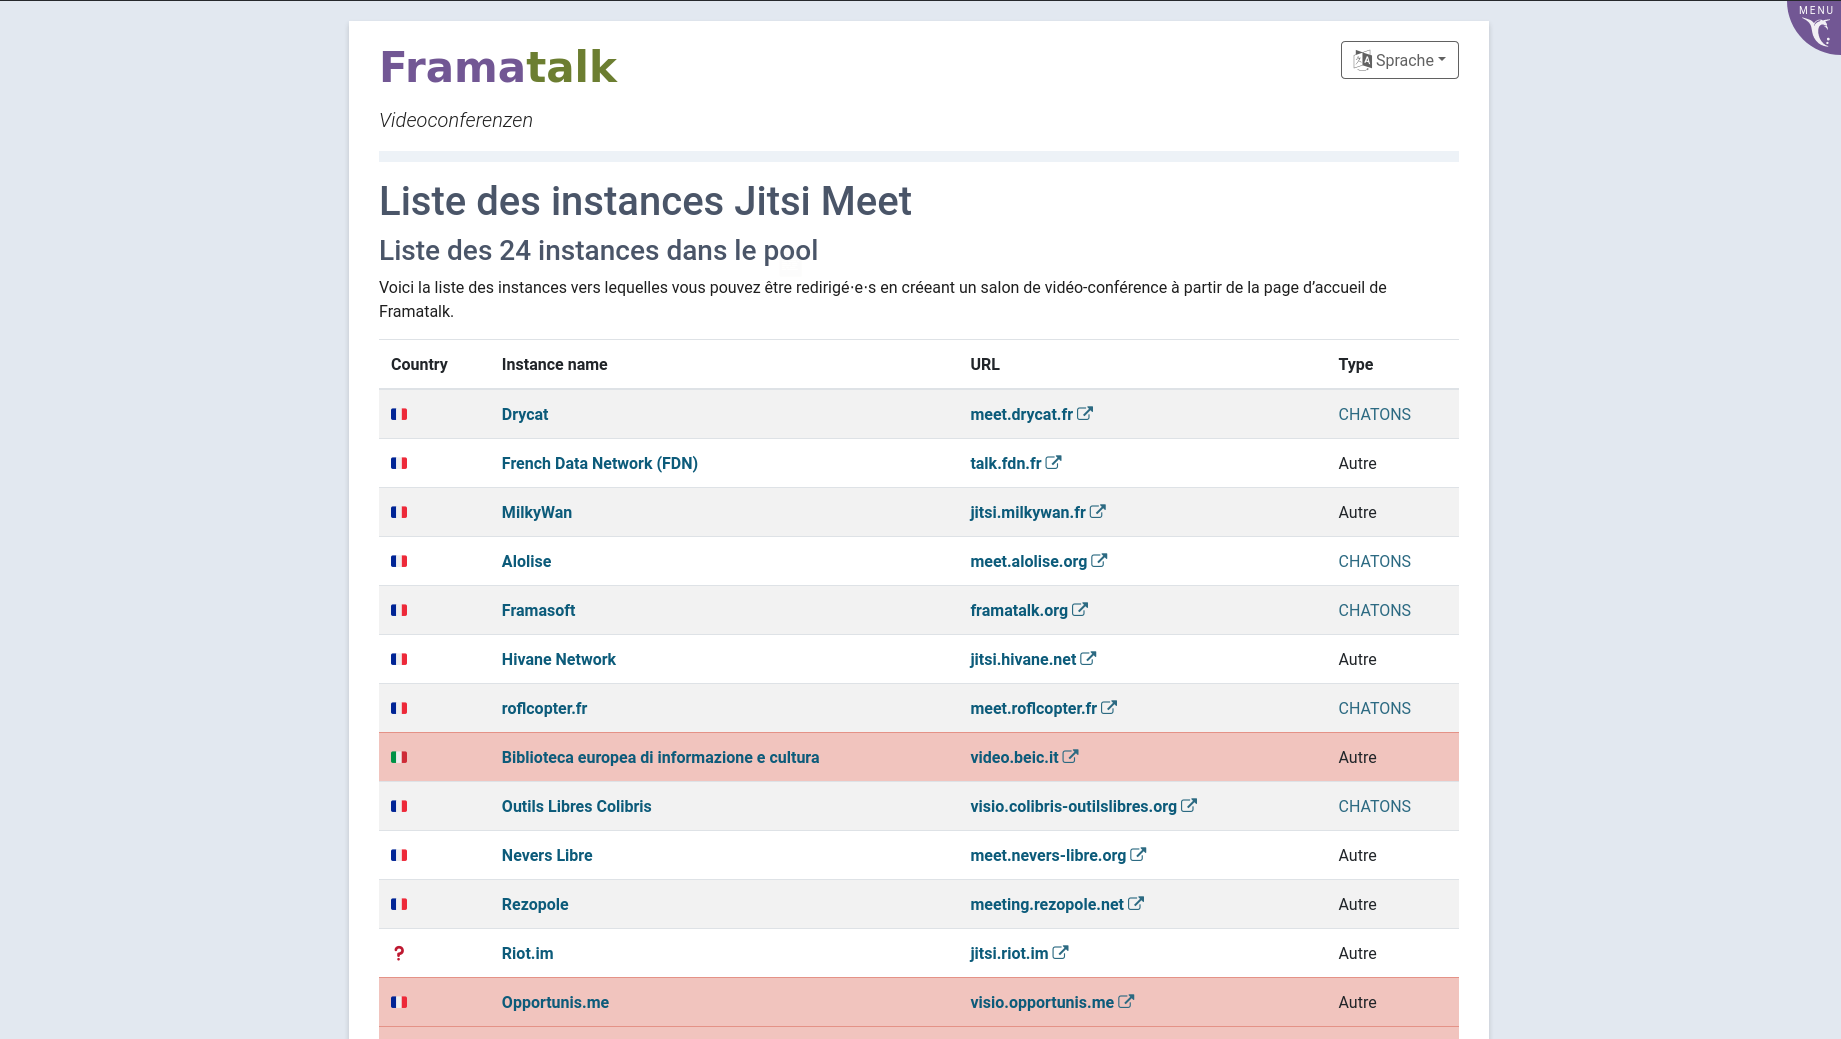Viewport: 1841px width, 1039px height.
Task: Click the French flag in the MilkyWan row
Action: [399, 512]
